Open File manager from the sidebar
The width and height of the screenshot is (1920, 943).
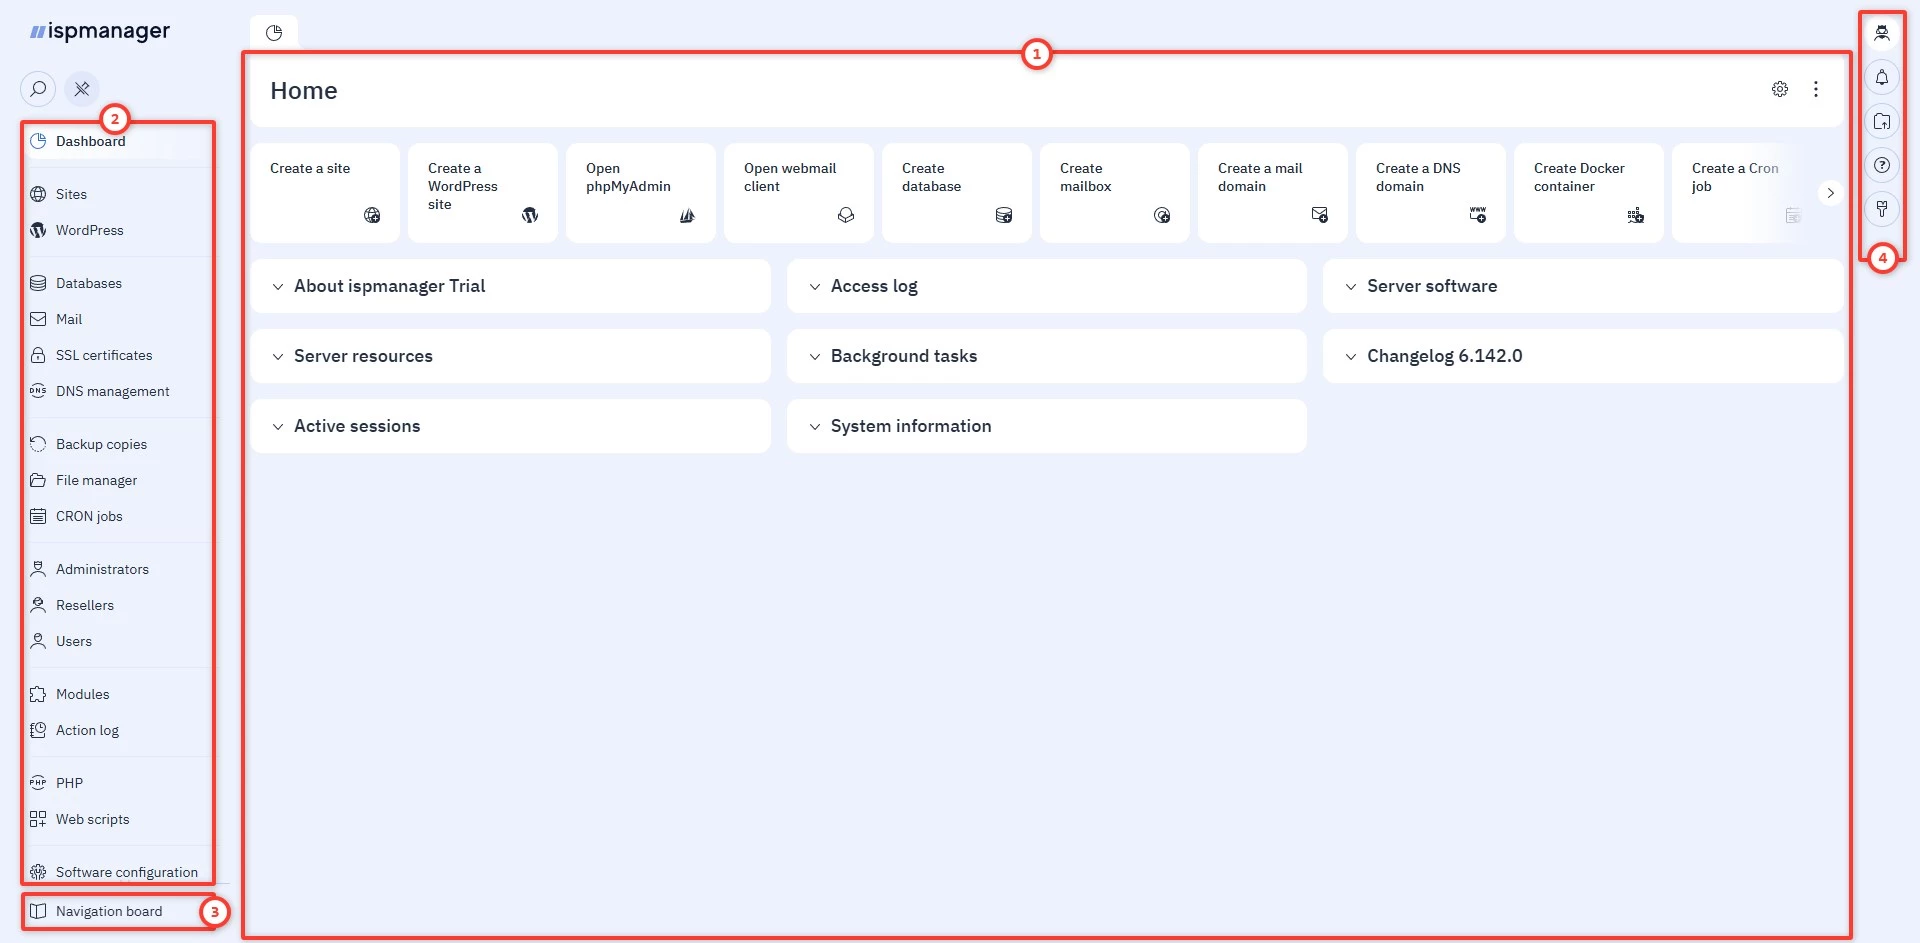(x=96, y=480)
